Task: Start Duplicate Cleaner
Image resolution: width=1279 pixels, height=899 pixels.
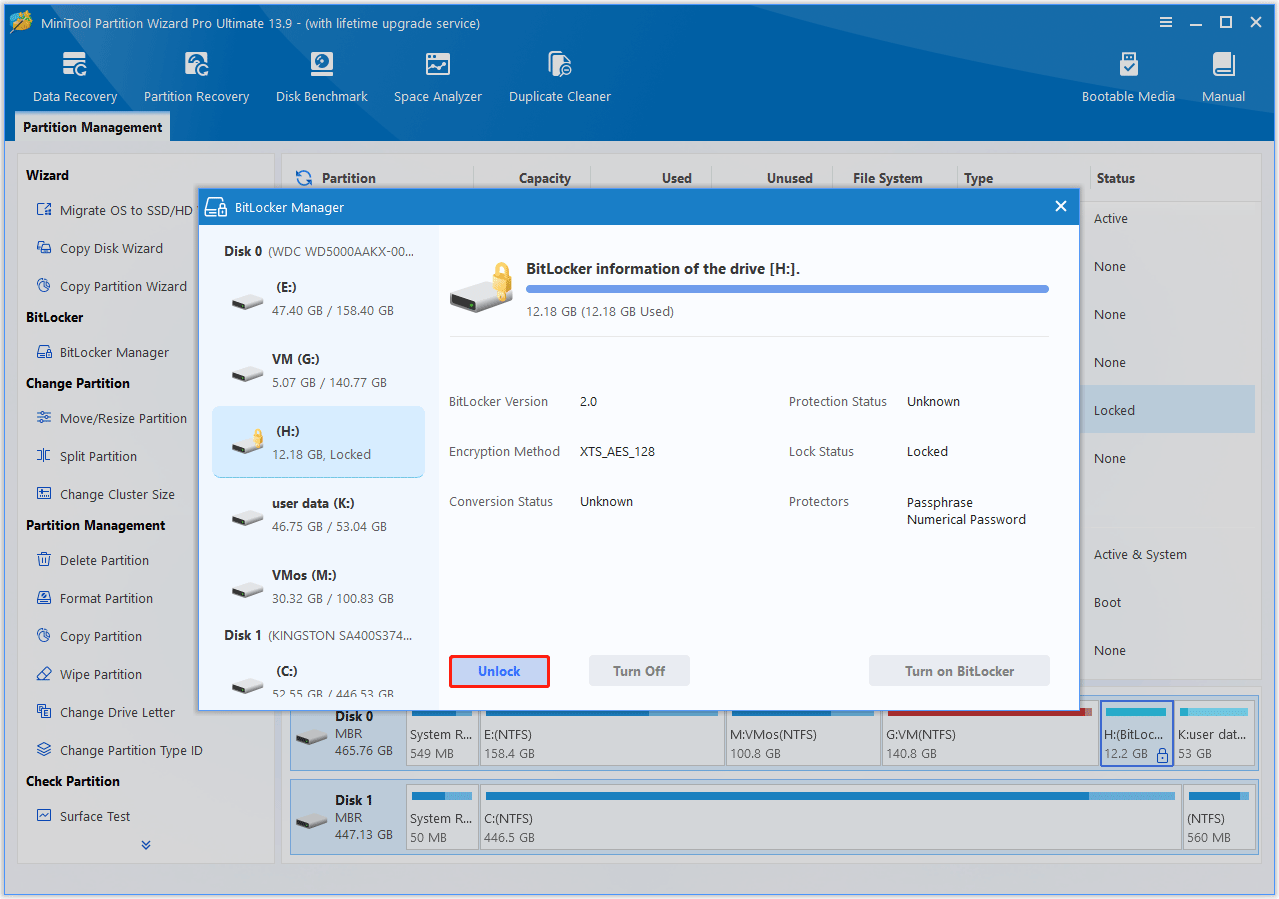Action: [560, 78]
